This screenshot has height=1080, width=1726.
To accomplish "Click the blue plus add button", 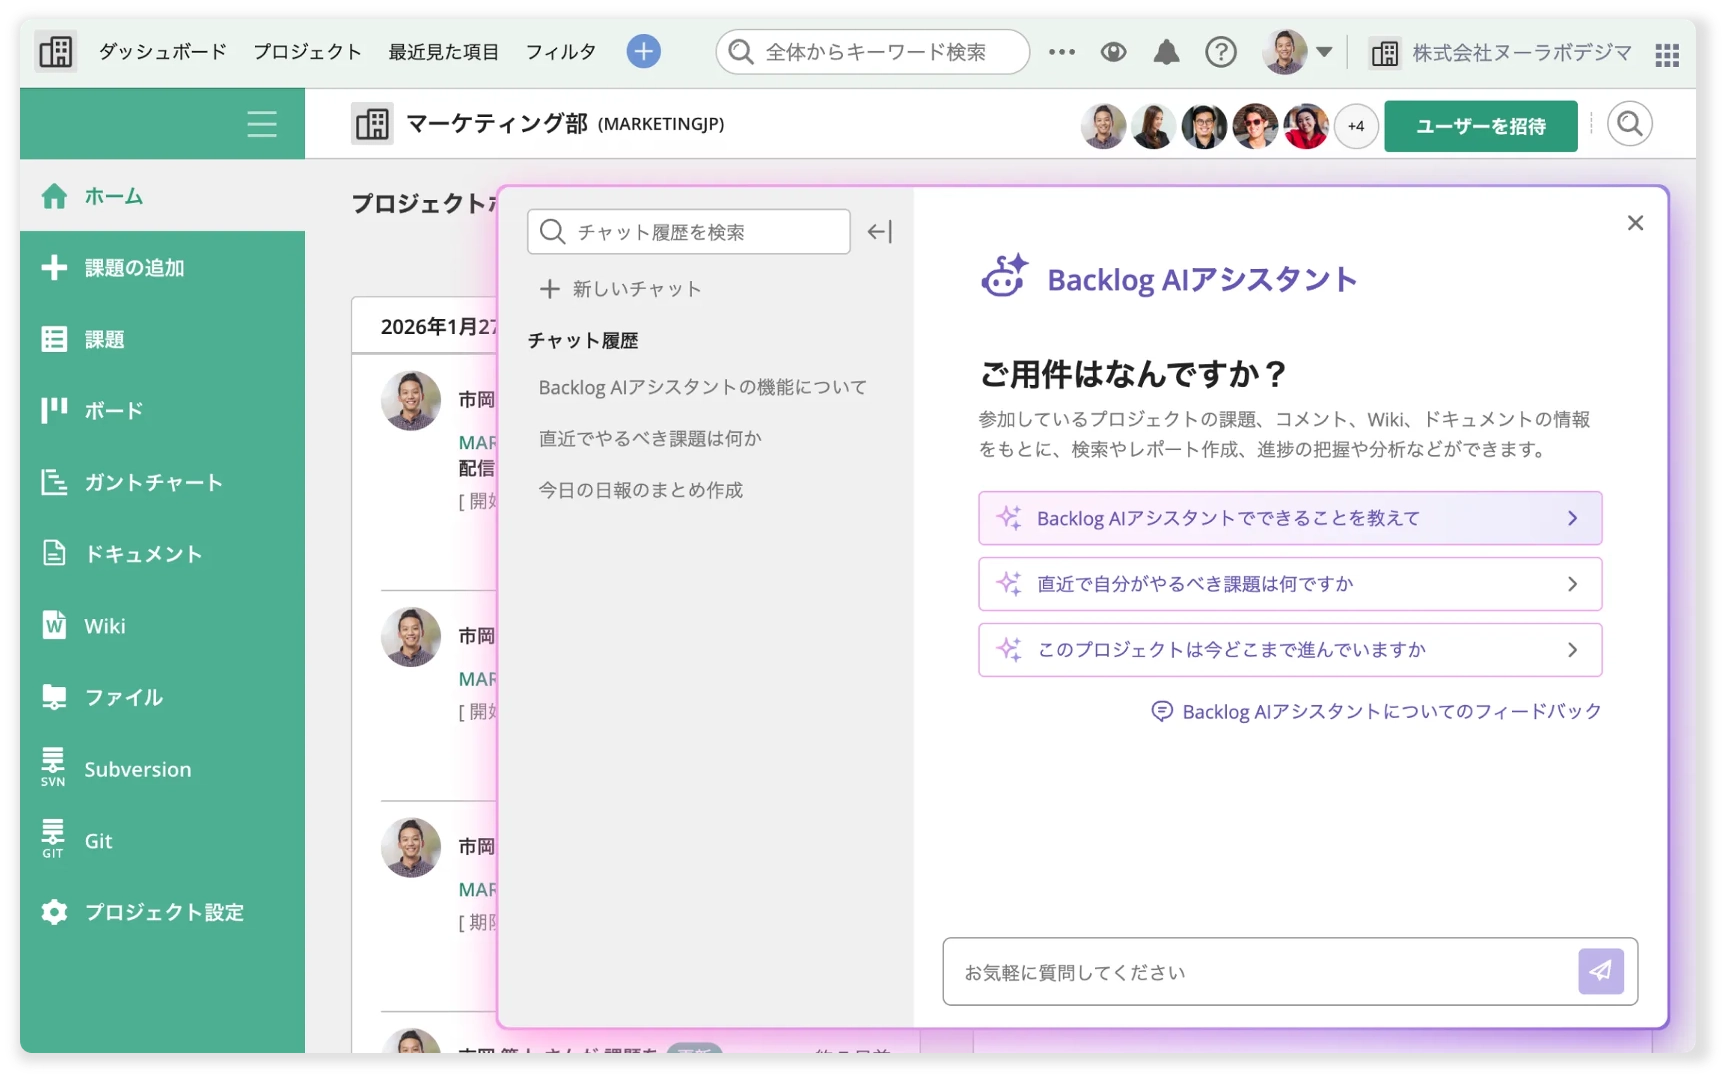I will pos(643,51).
